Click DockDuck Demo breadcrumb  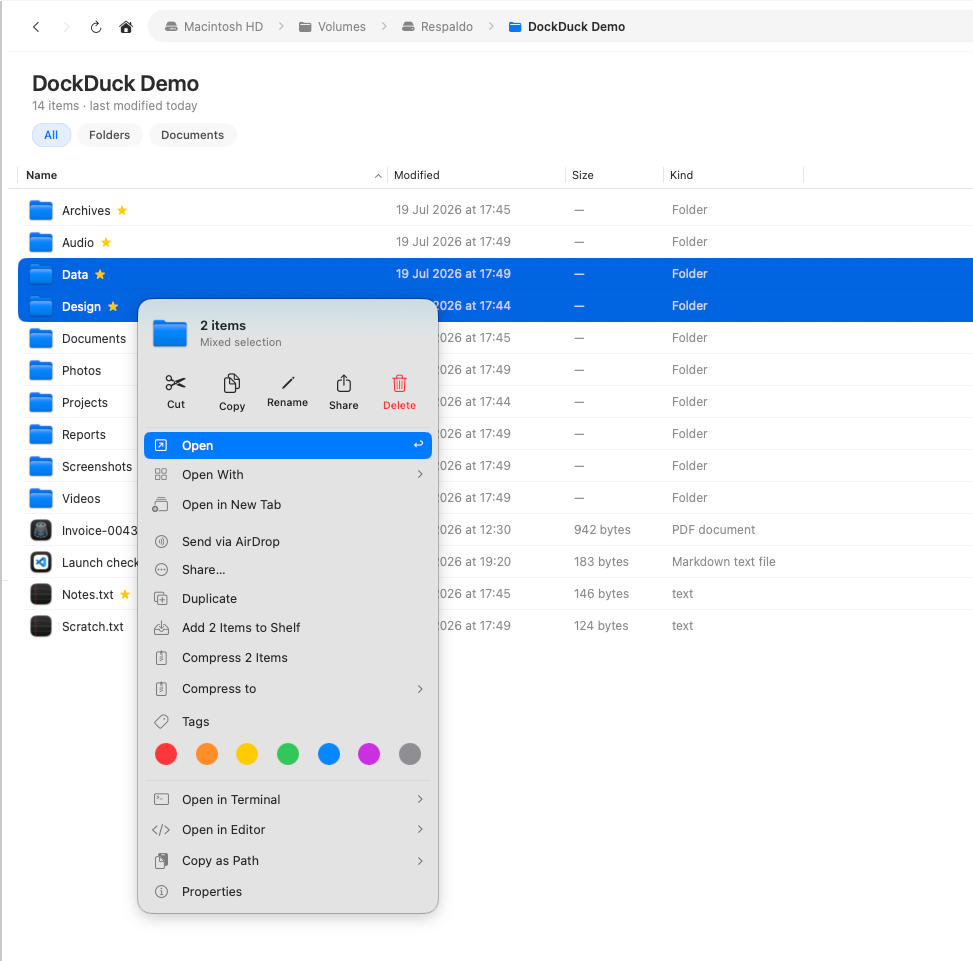pos(567,27)
